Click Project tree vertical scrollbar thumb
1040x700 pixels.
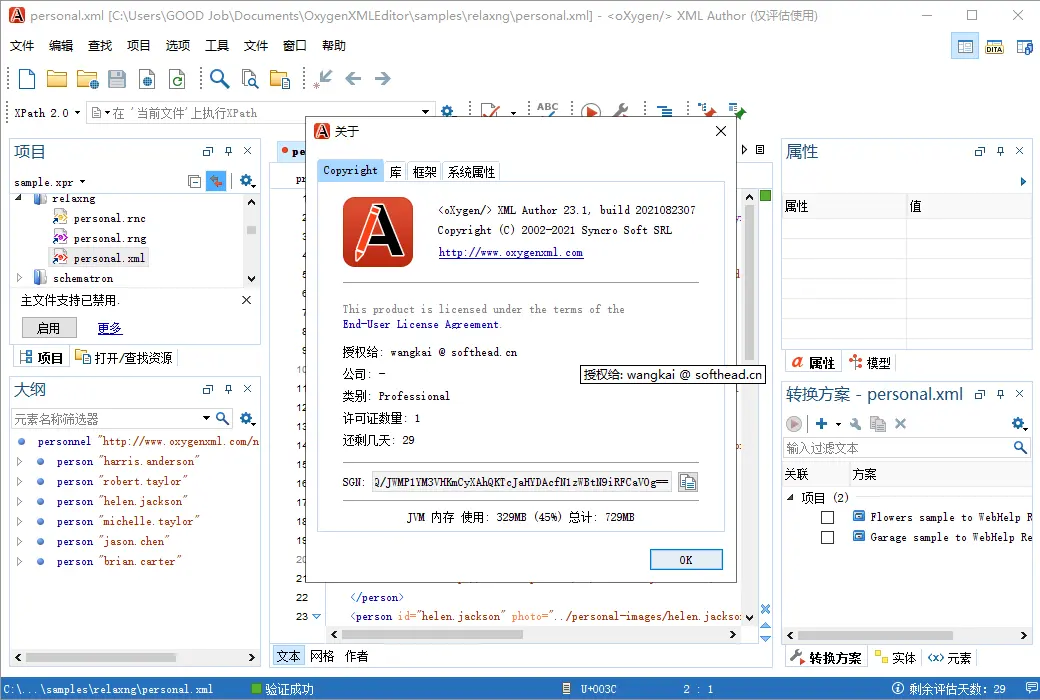tap(251, 230)
